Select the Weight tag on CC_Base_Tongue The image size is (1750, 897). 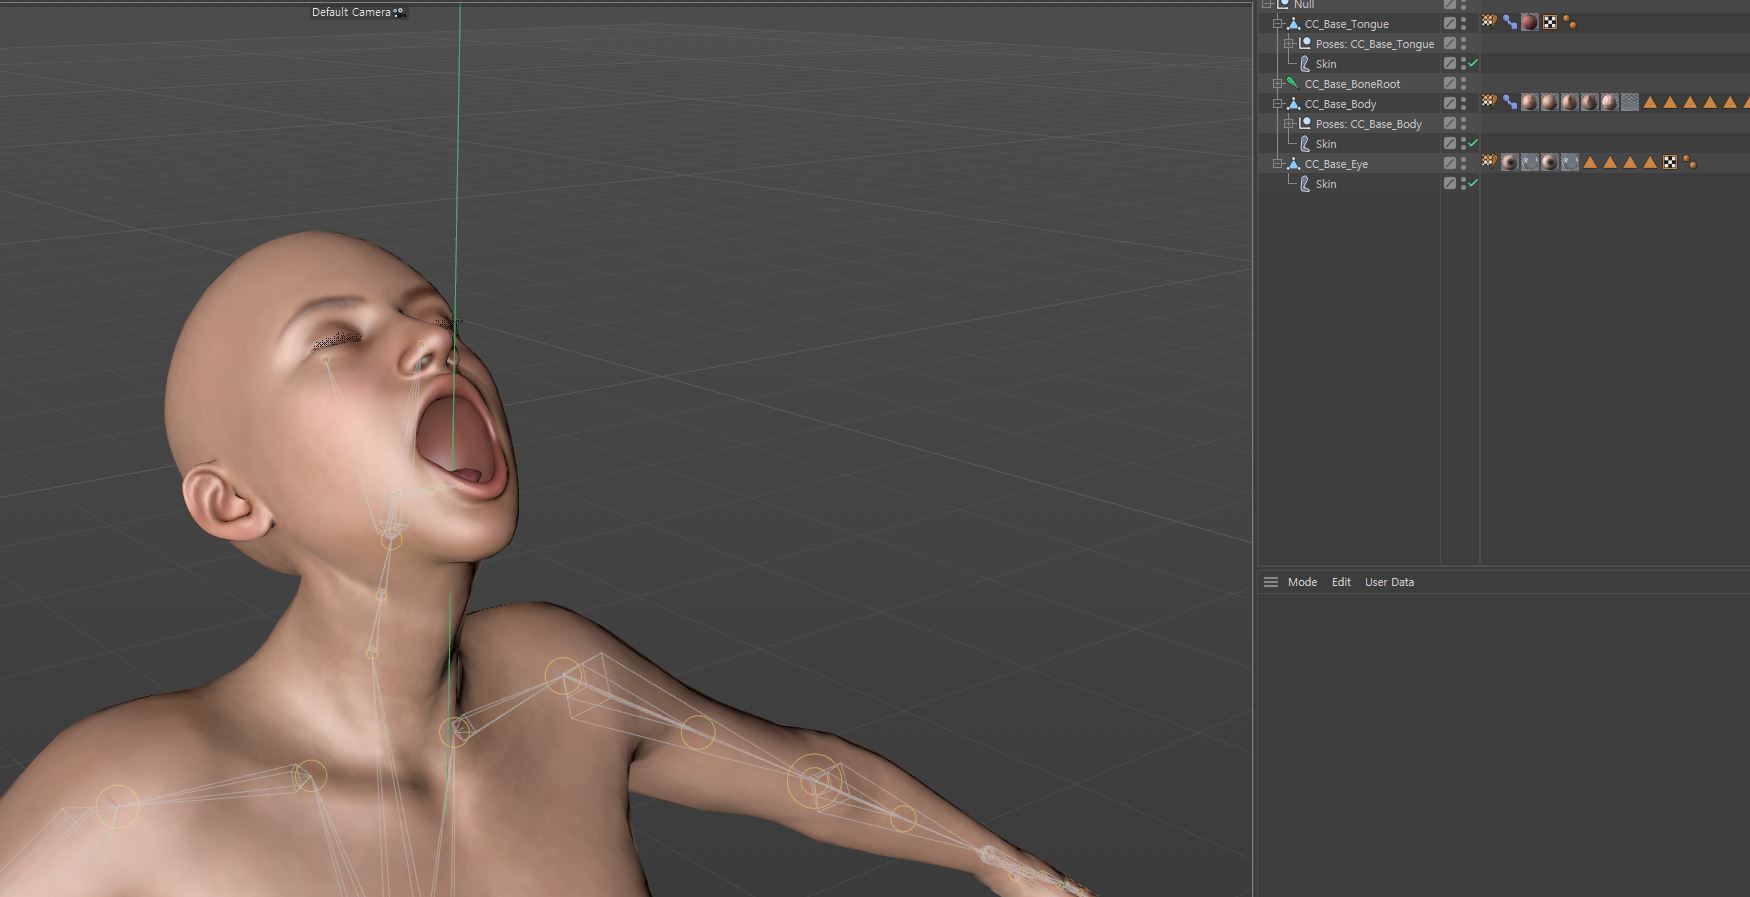point(1489,21)
